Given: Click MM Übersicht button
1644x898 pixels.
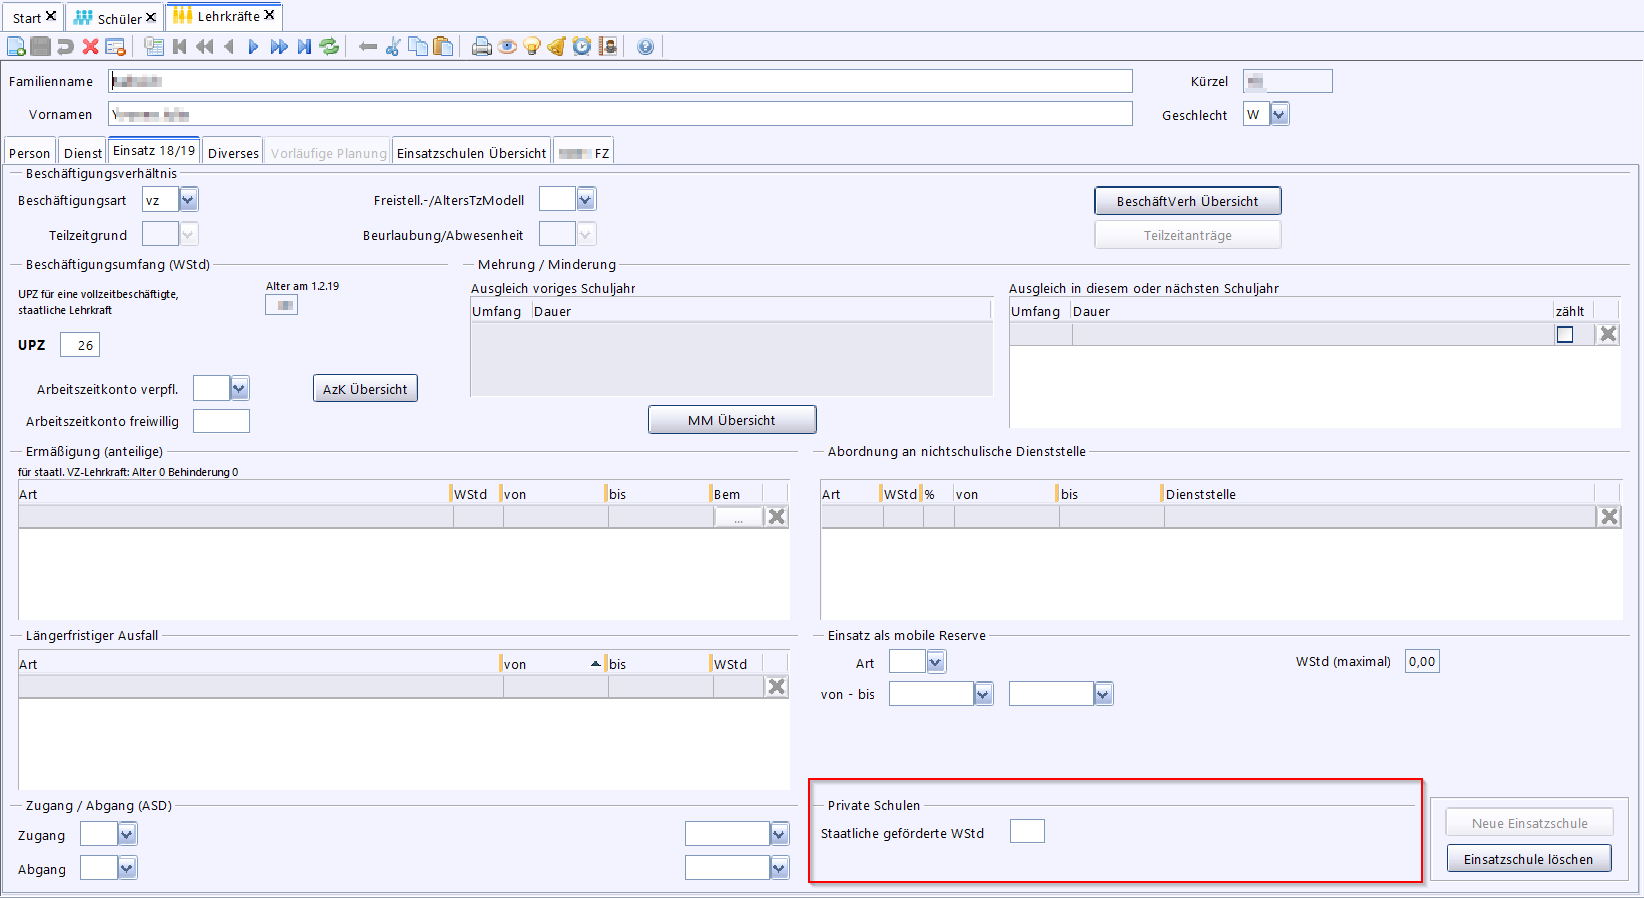Looking at the screenshot, I should (x=732, y=420).
